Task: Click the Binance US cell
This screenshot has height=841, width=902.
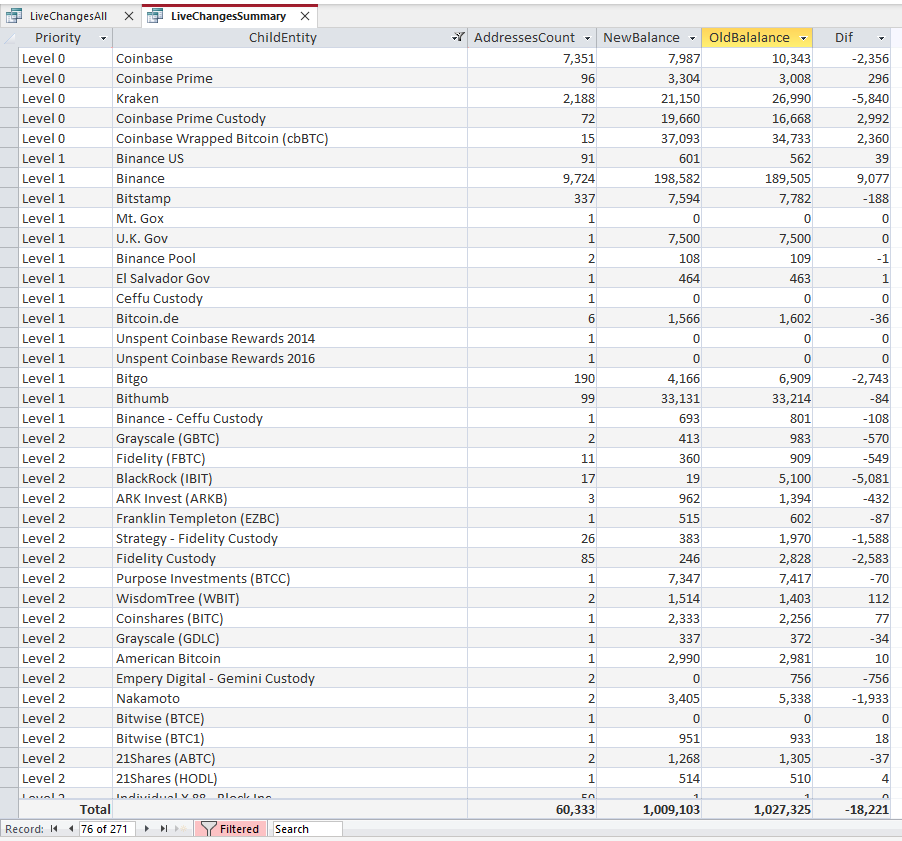Action: [x=290, y=158]
